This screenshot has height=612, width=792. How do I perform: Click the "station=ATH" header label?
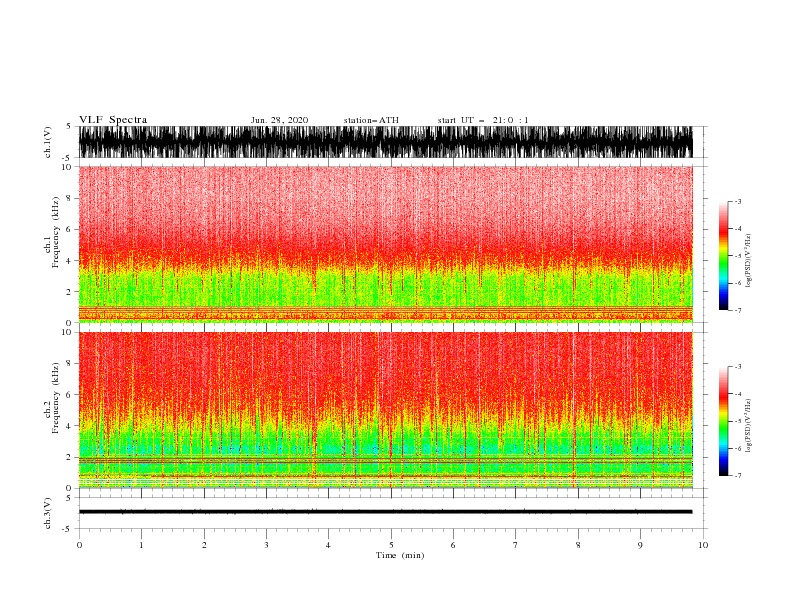371,120
